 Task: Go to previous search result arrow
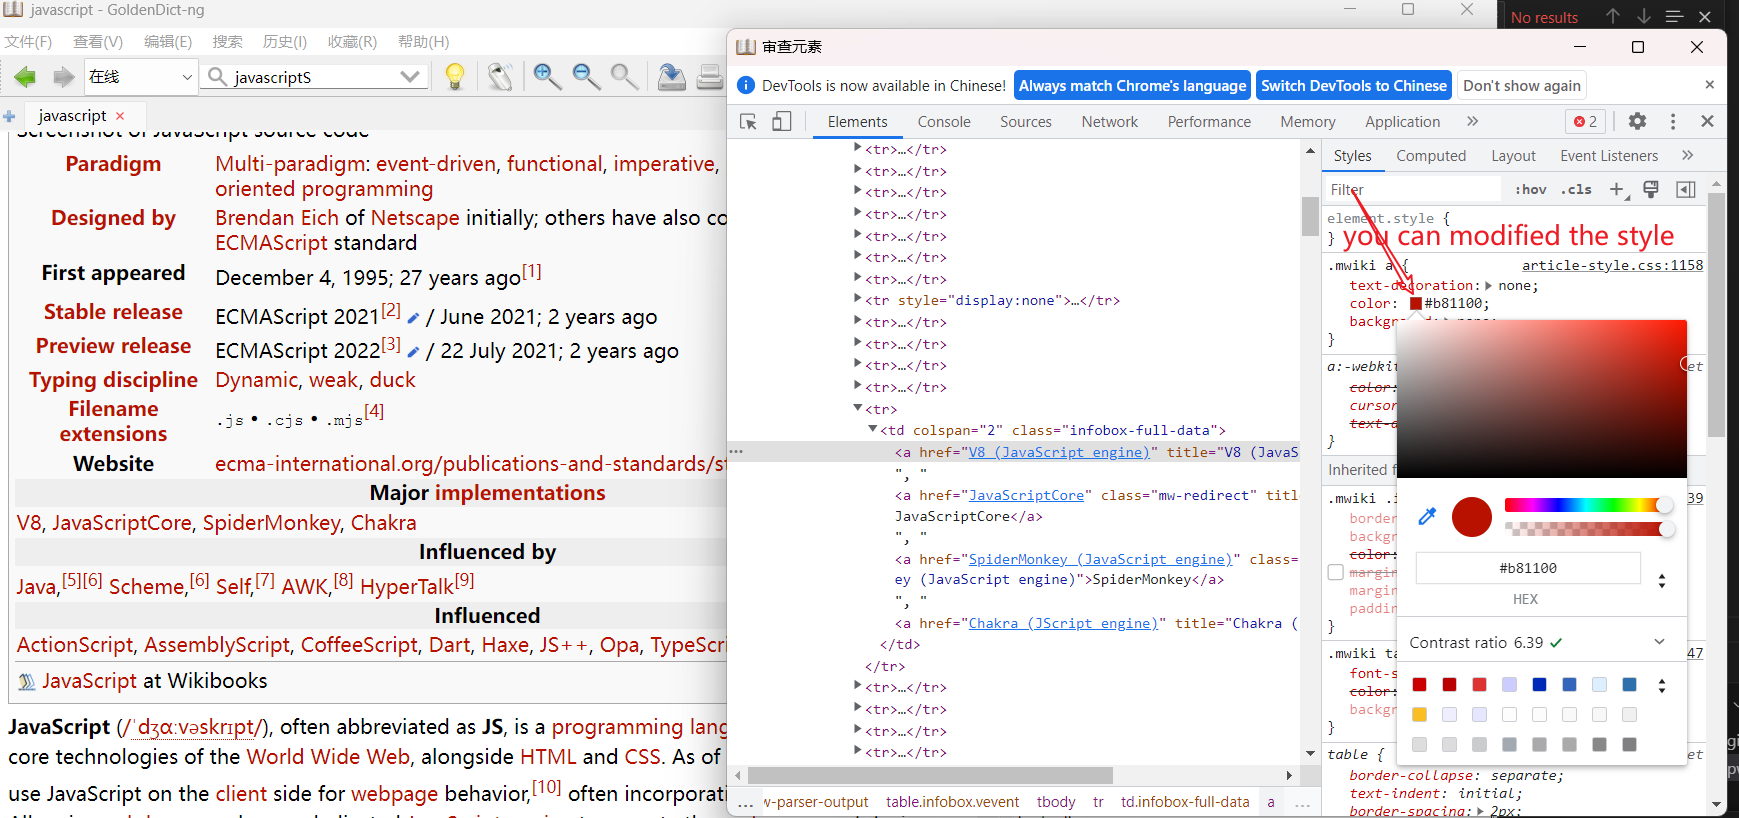[x=1613, y=16]
